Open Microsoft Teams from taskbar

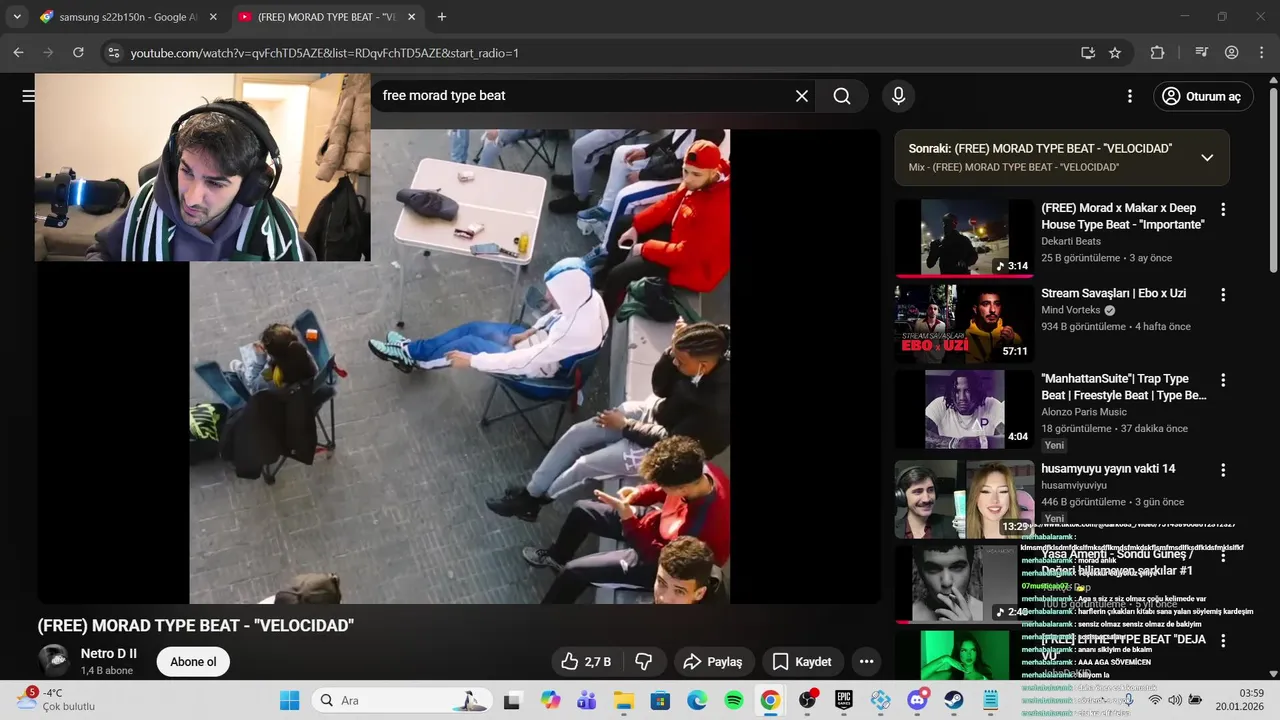(586, 700)
